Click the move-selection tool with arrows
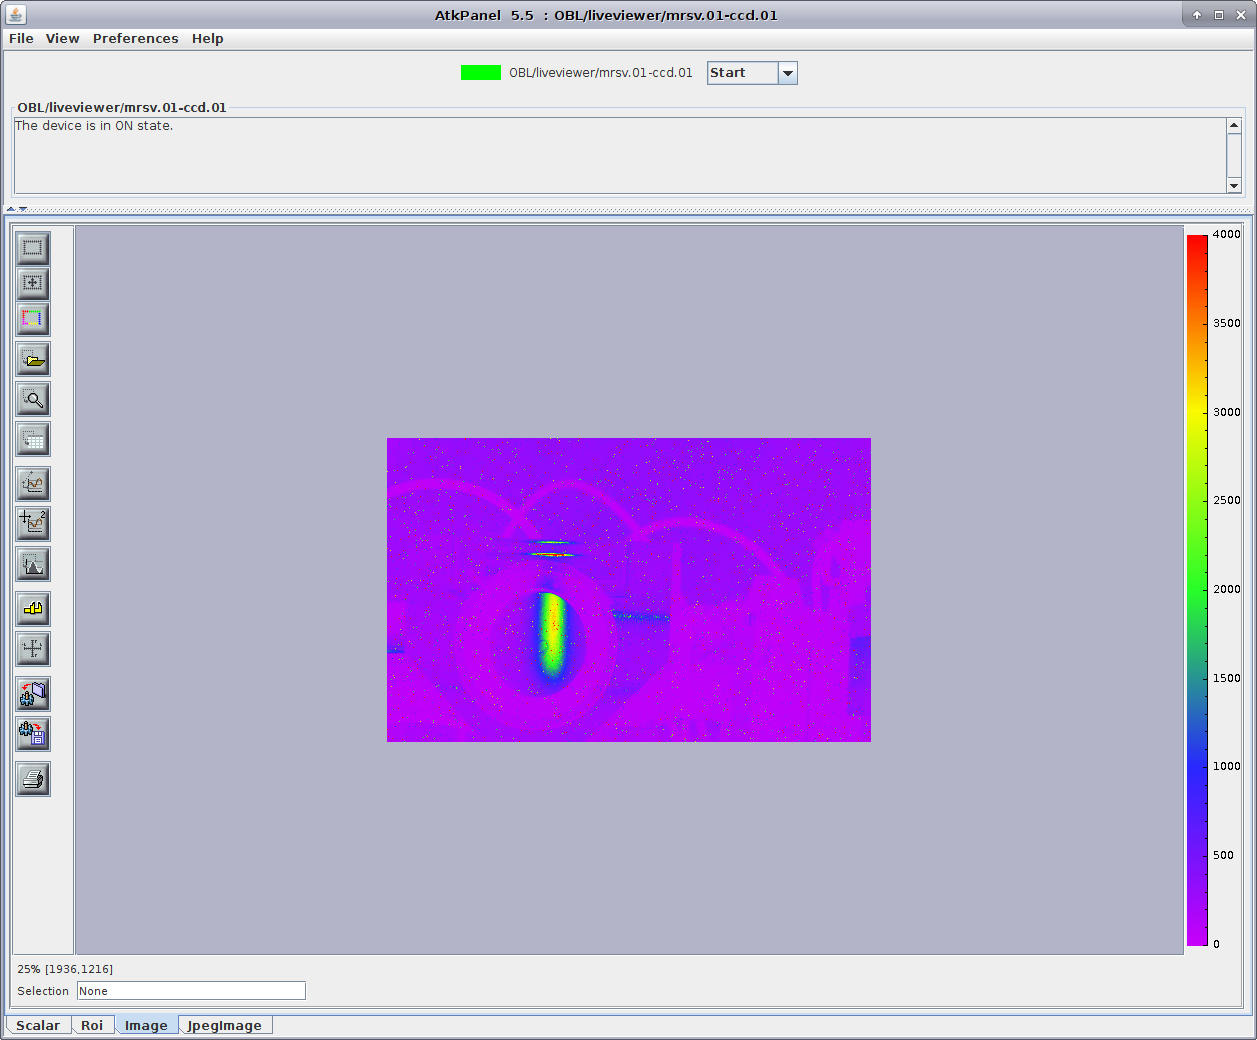The image size is (1257, 1040). pos(33,284)
